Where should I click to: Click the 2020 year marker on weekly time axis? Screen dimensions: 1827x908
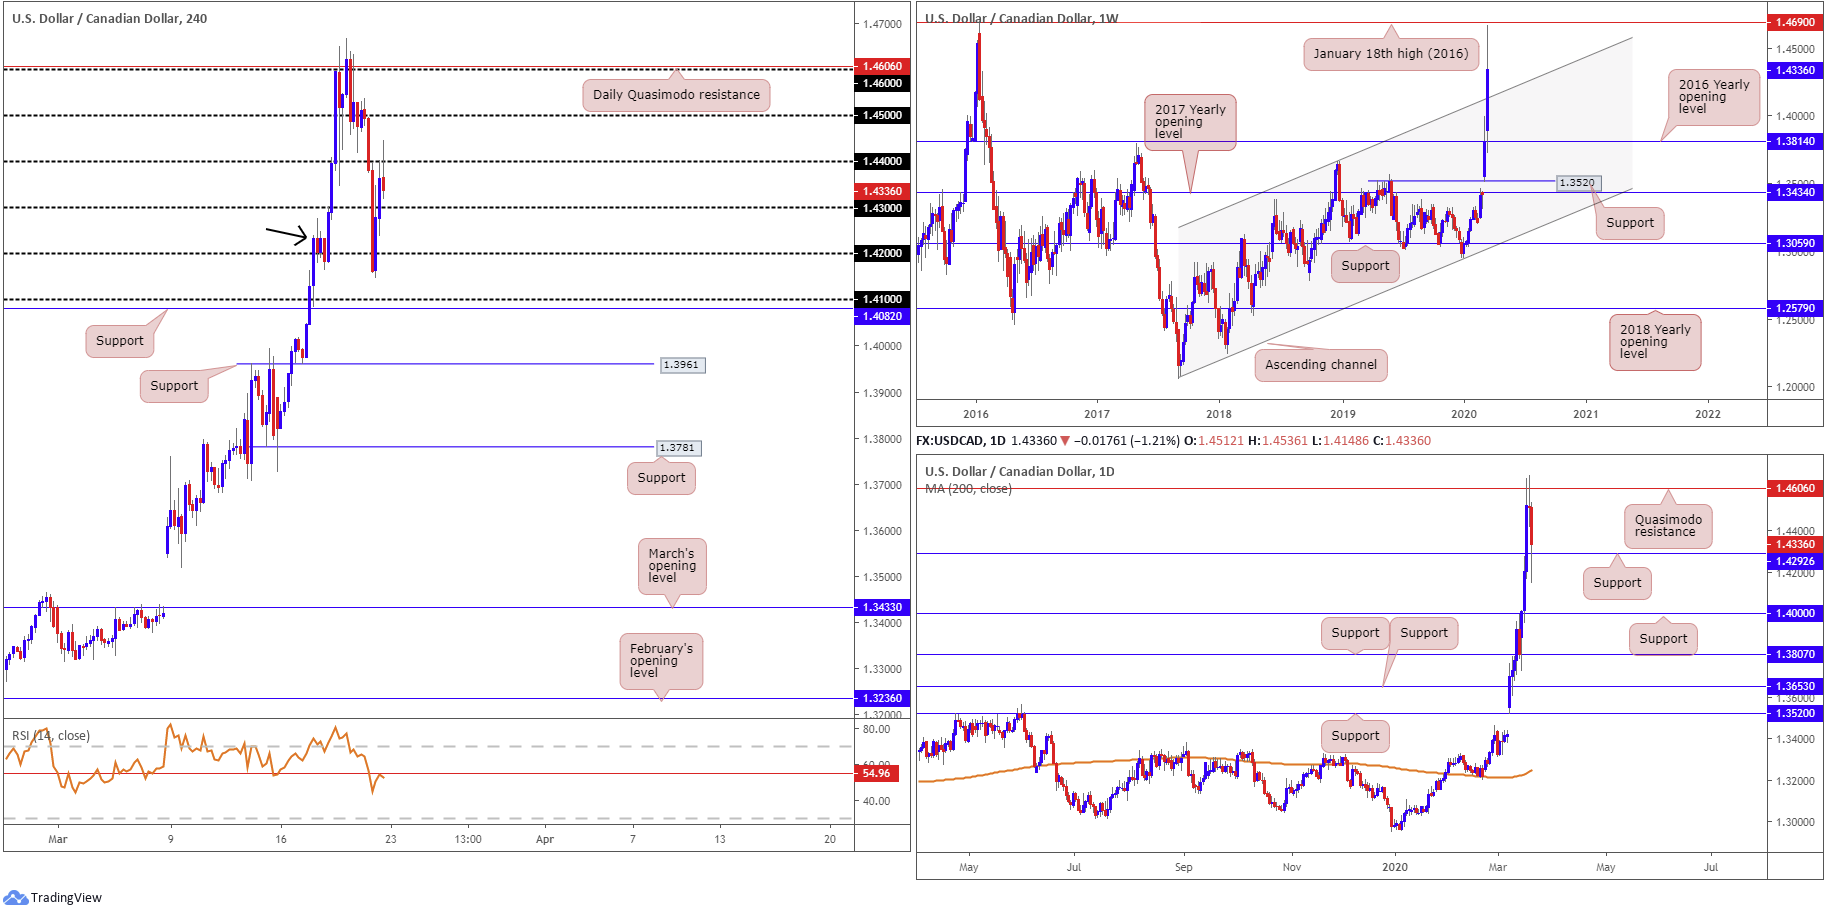1464,414
